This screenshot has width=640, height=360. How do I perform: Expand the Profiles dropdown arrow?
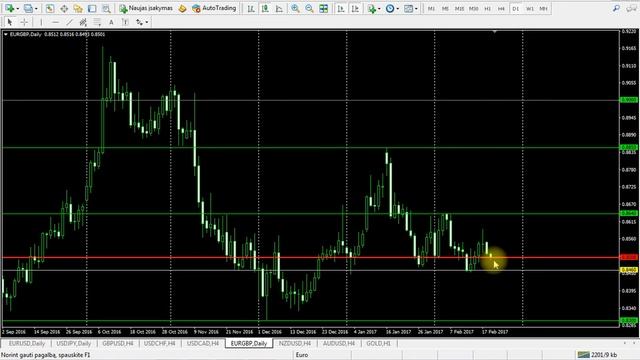tap(36, 9)
